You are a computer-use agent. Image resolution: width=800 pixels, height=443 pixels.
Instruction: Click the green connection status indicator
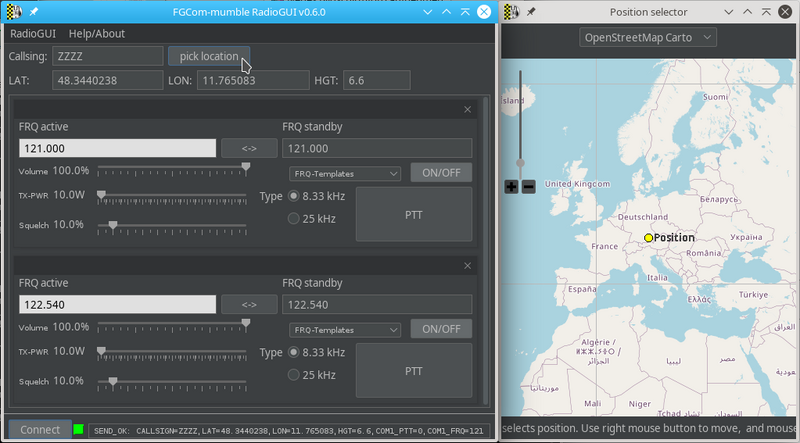[78, 429]
